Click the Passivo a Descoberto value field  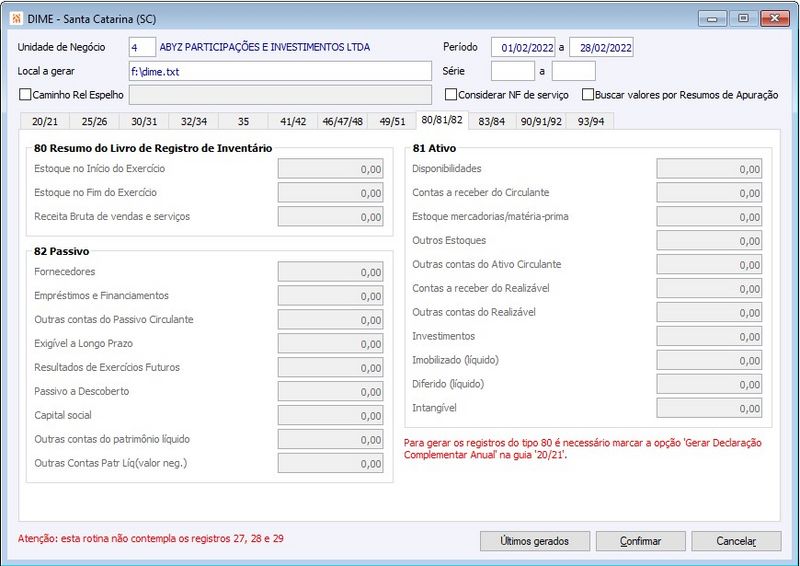point(331,392)
